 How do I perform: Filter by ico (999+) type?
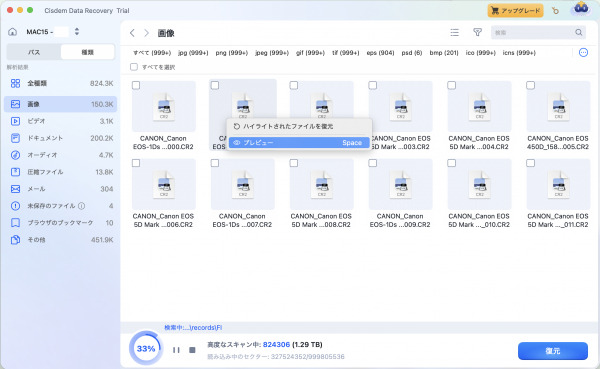tap(481, 53)
